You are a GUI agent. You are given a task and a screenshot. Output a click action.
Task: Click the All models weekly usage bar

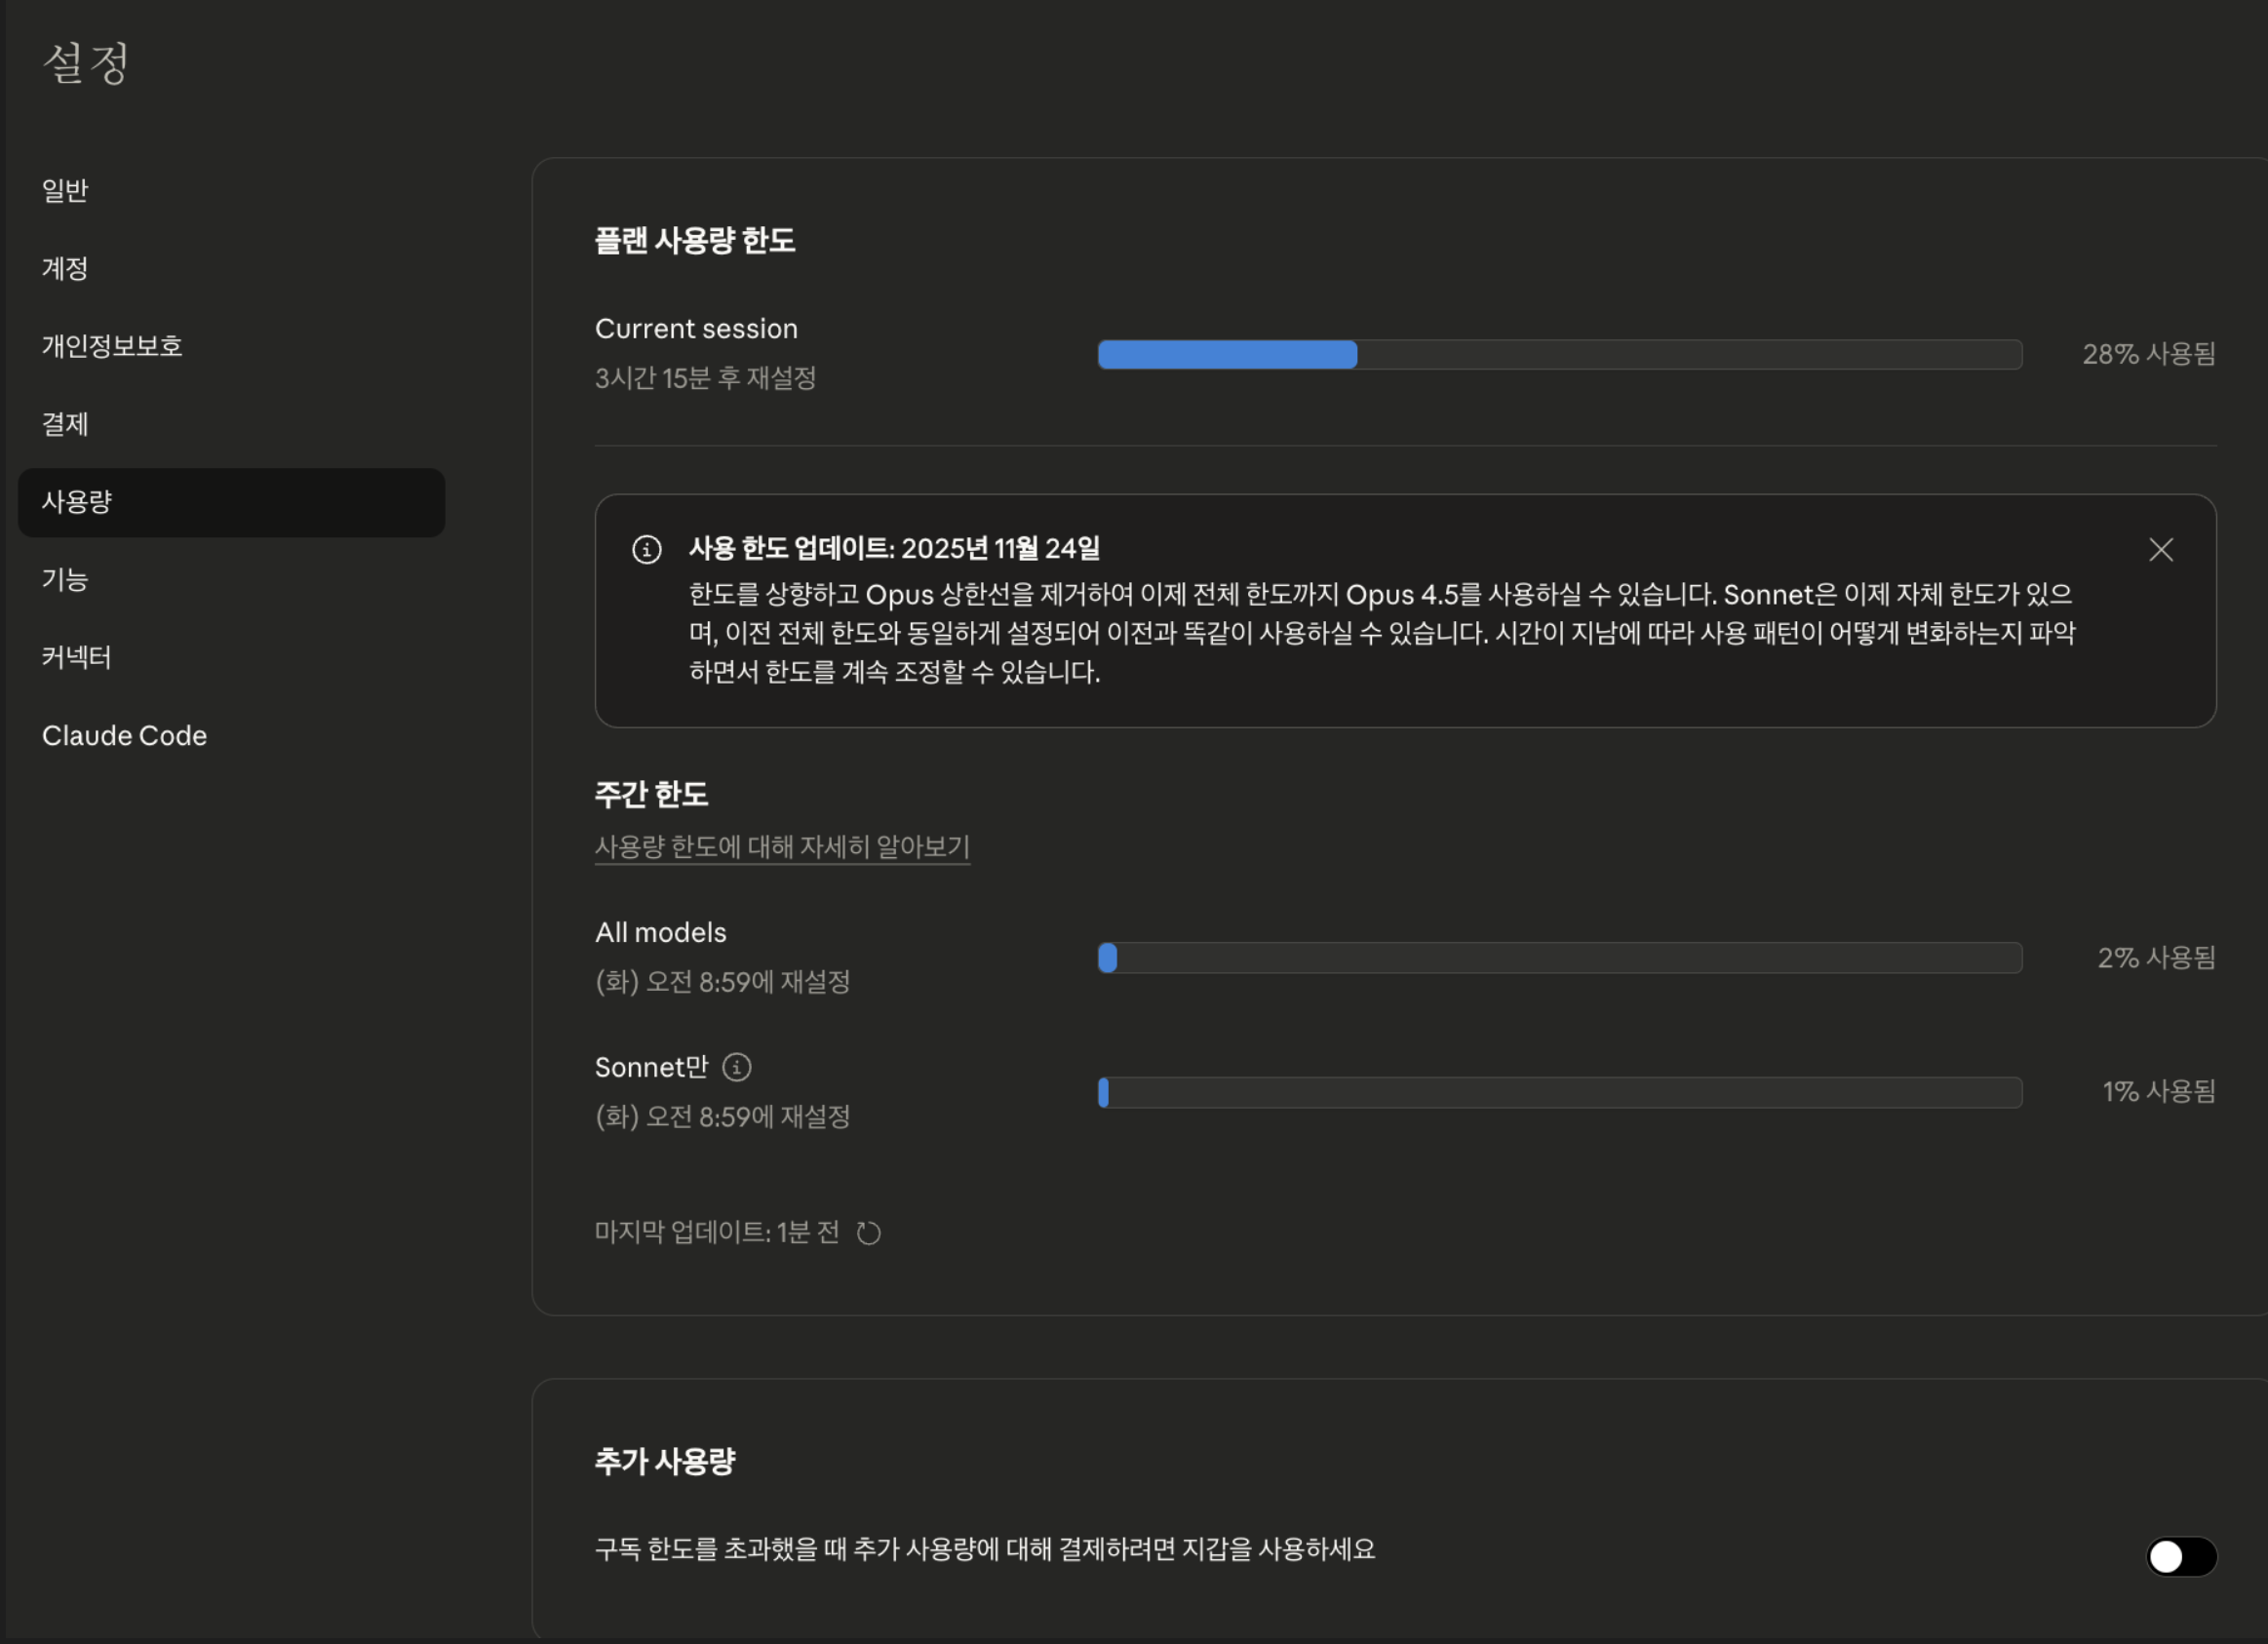pyautogui.click(x=1559, y=958)
